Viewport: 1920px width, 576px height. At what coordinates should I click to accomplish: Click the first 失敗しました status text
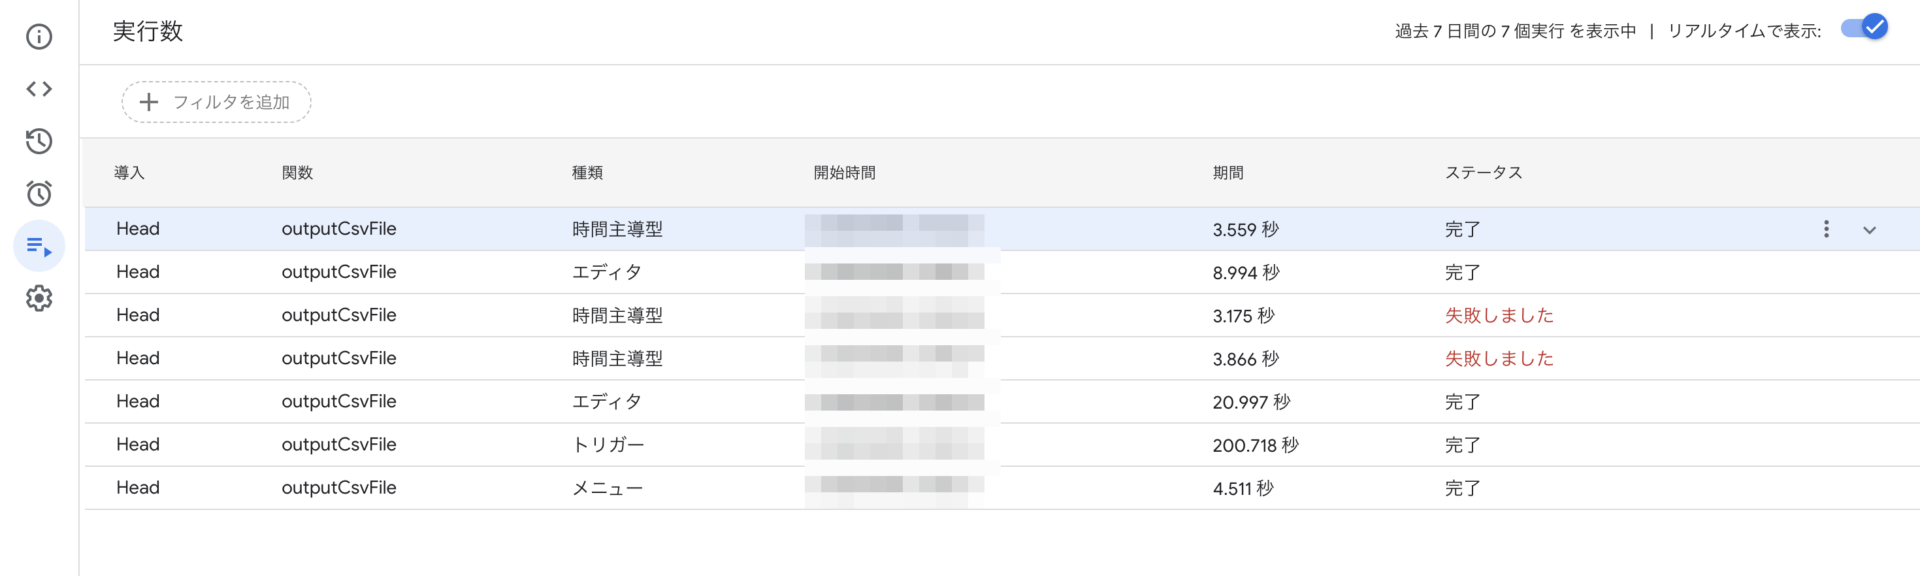[x=1498, y=316]
